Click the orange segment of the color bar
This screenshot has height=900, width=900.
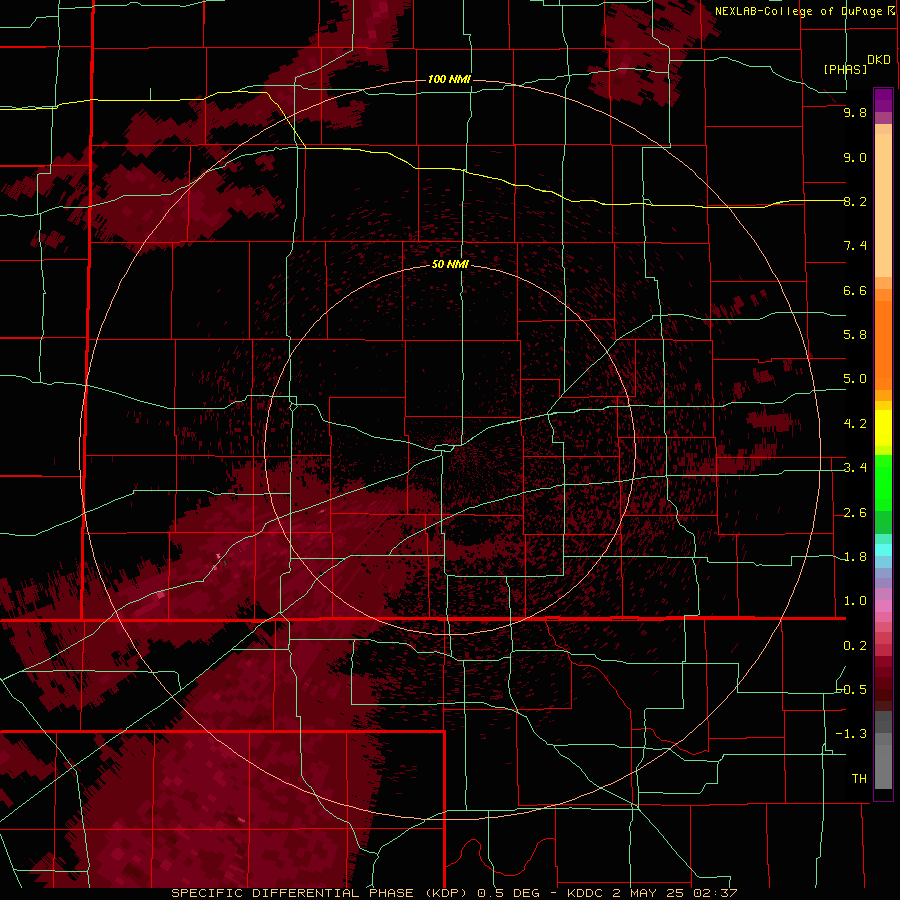[883, 344]
